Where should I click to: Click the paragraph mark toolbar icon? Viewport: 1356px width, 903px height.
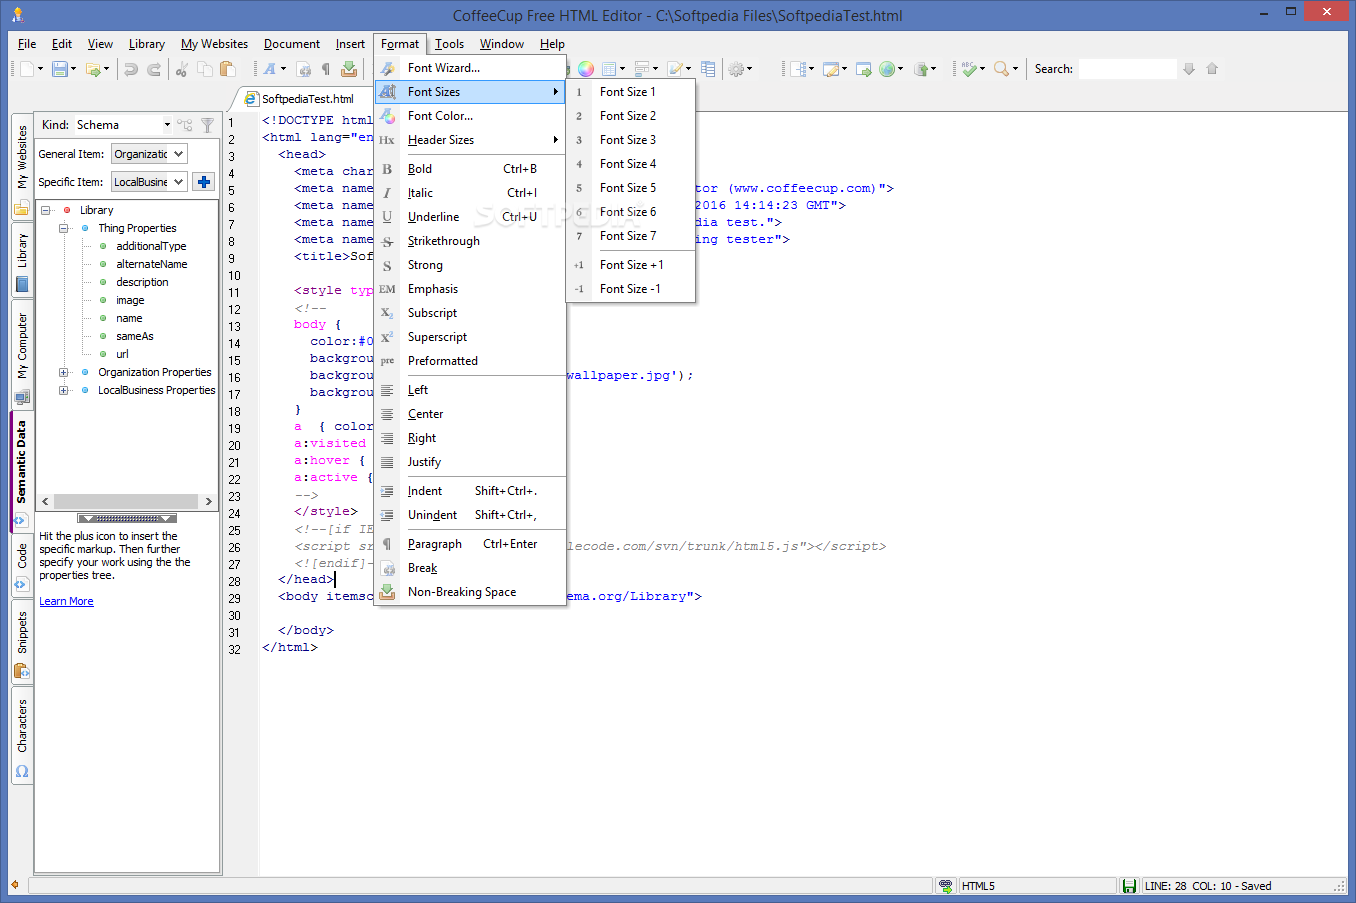(x=326, y=69)
